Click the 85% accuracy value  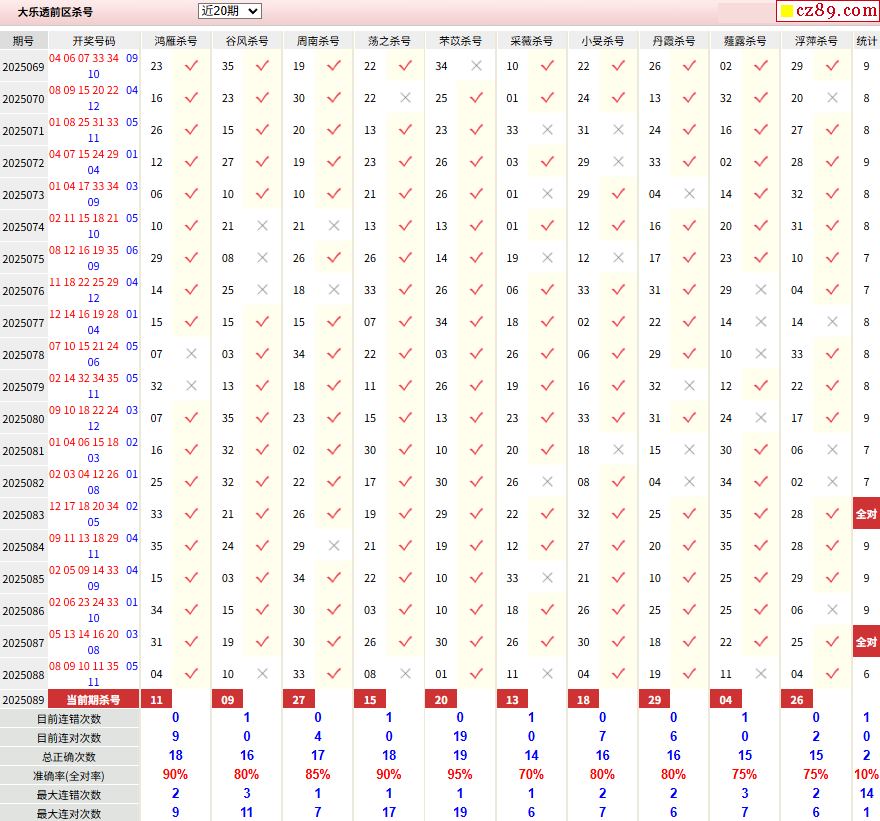[318, 774]
